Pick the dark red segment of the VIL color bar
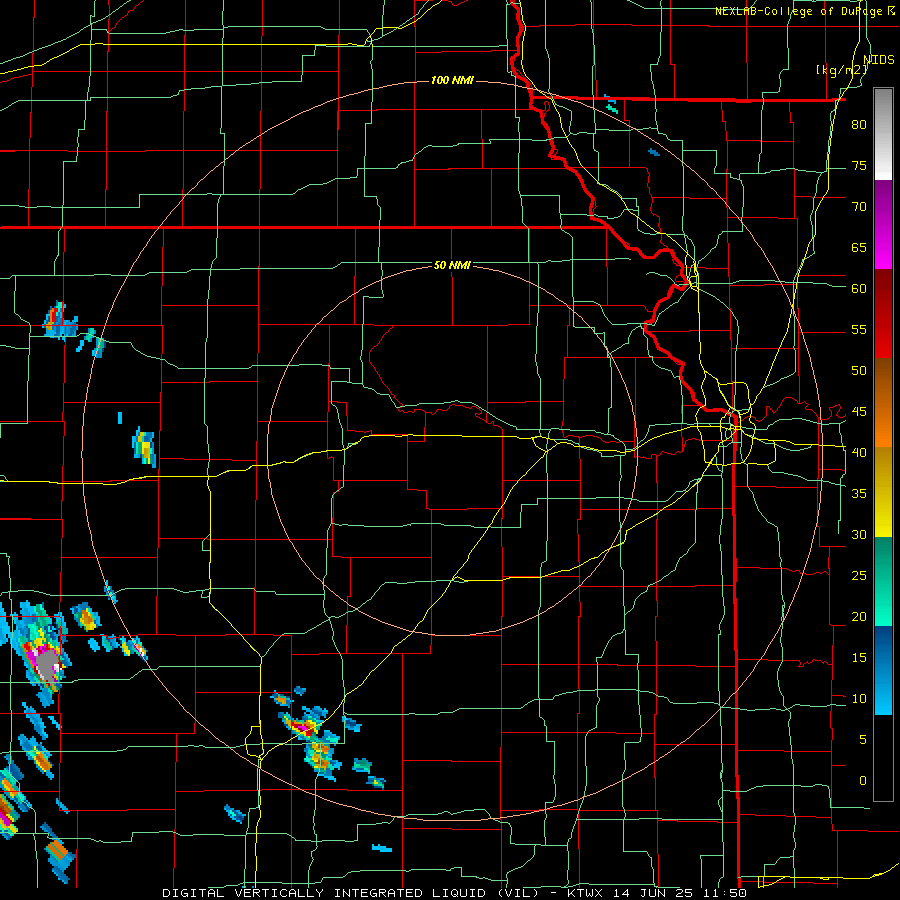 coord(883,314)
